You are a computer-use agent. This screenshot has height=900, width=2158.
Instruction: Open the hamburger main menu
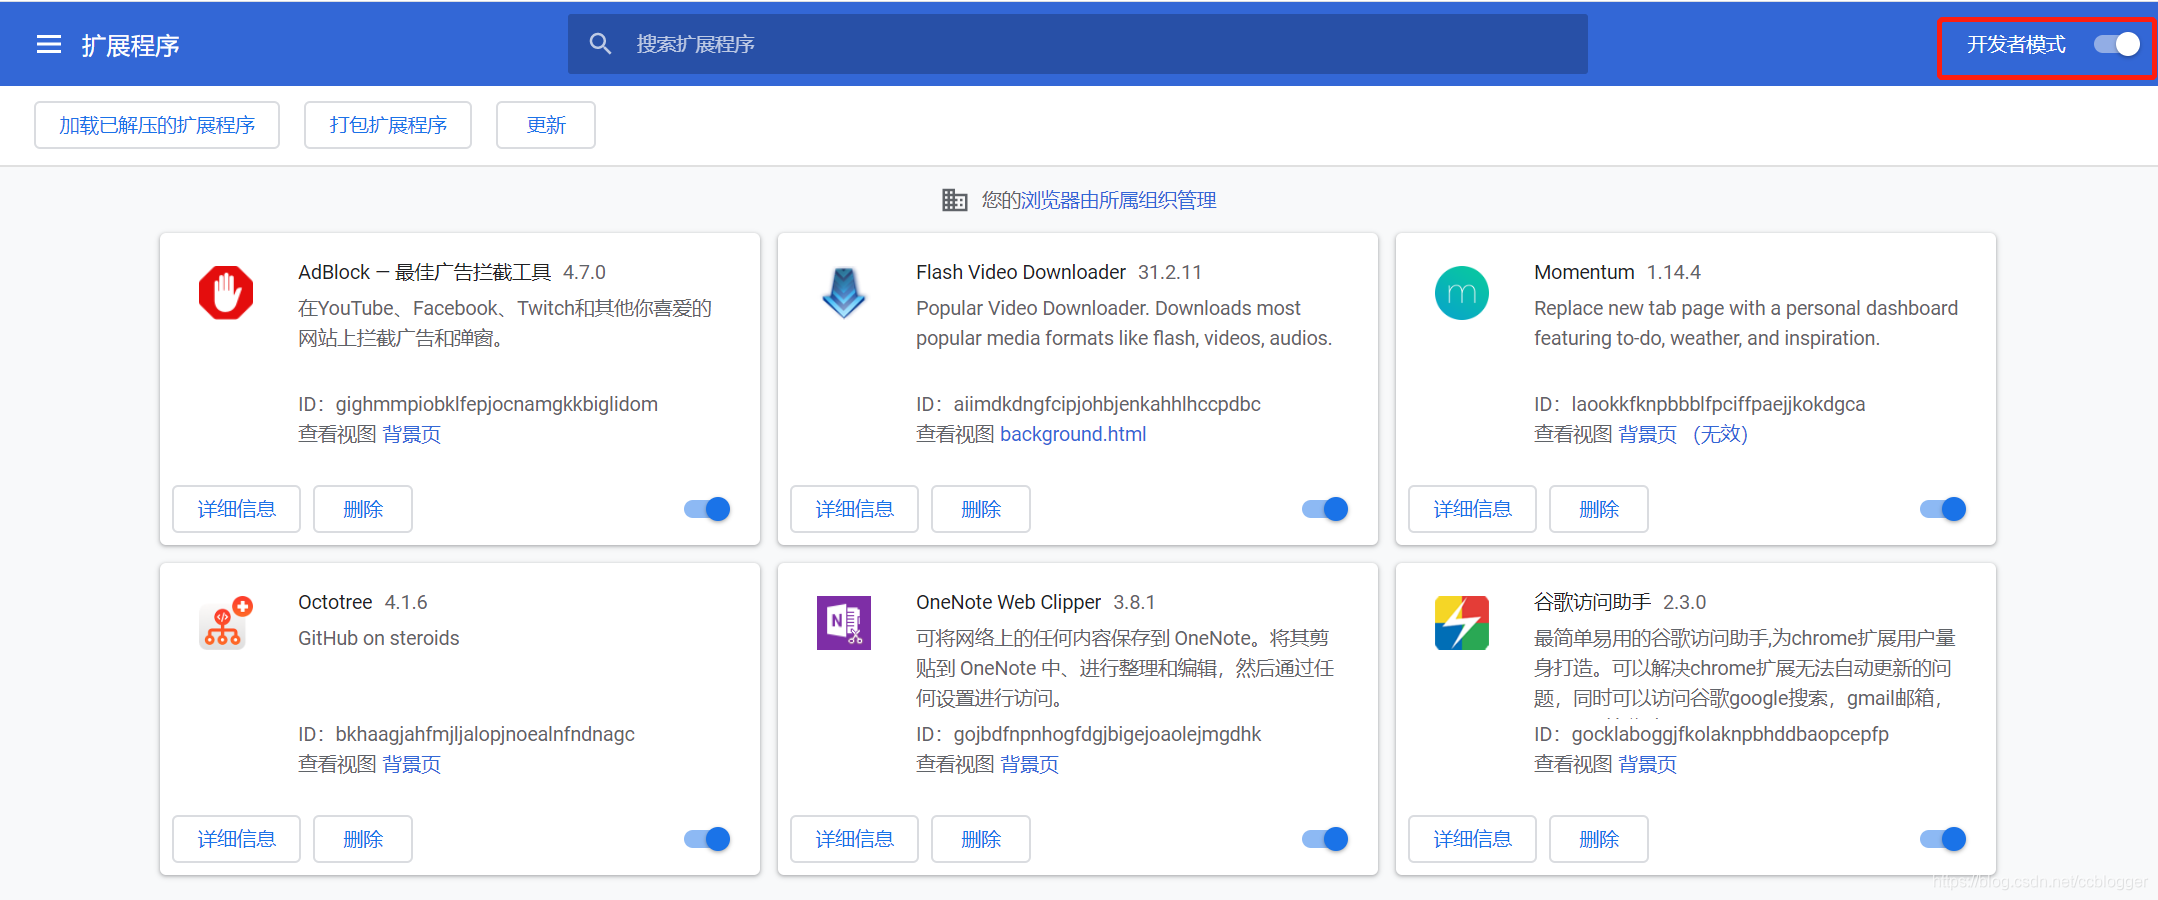49,45
